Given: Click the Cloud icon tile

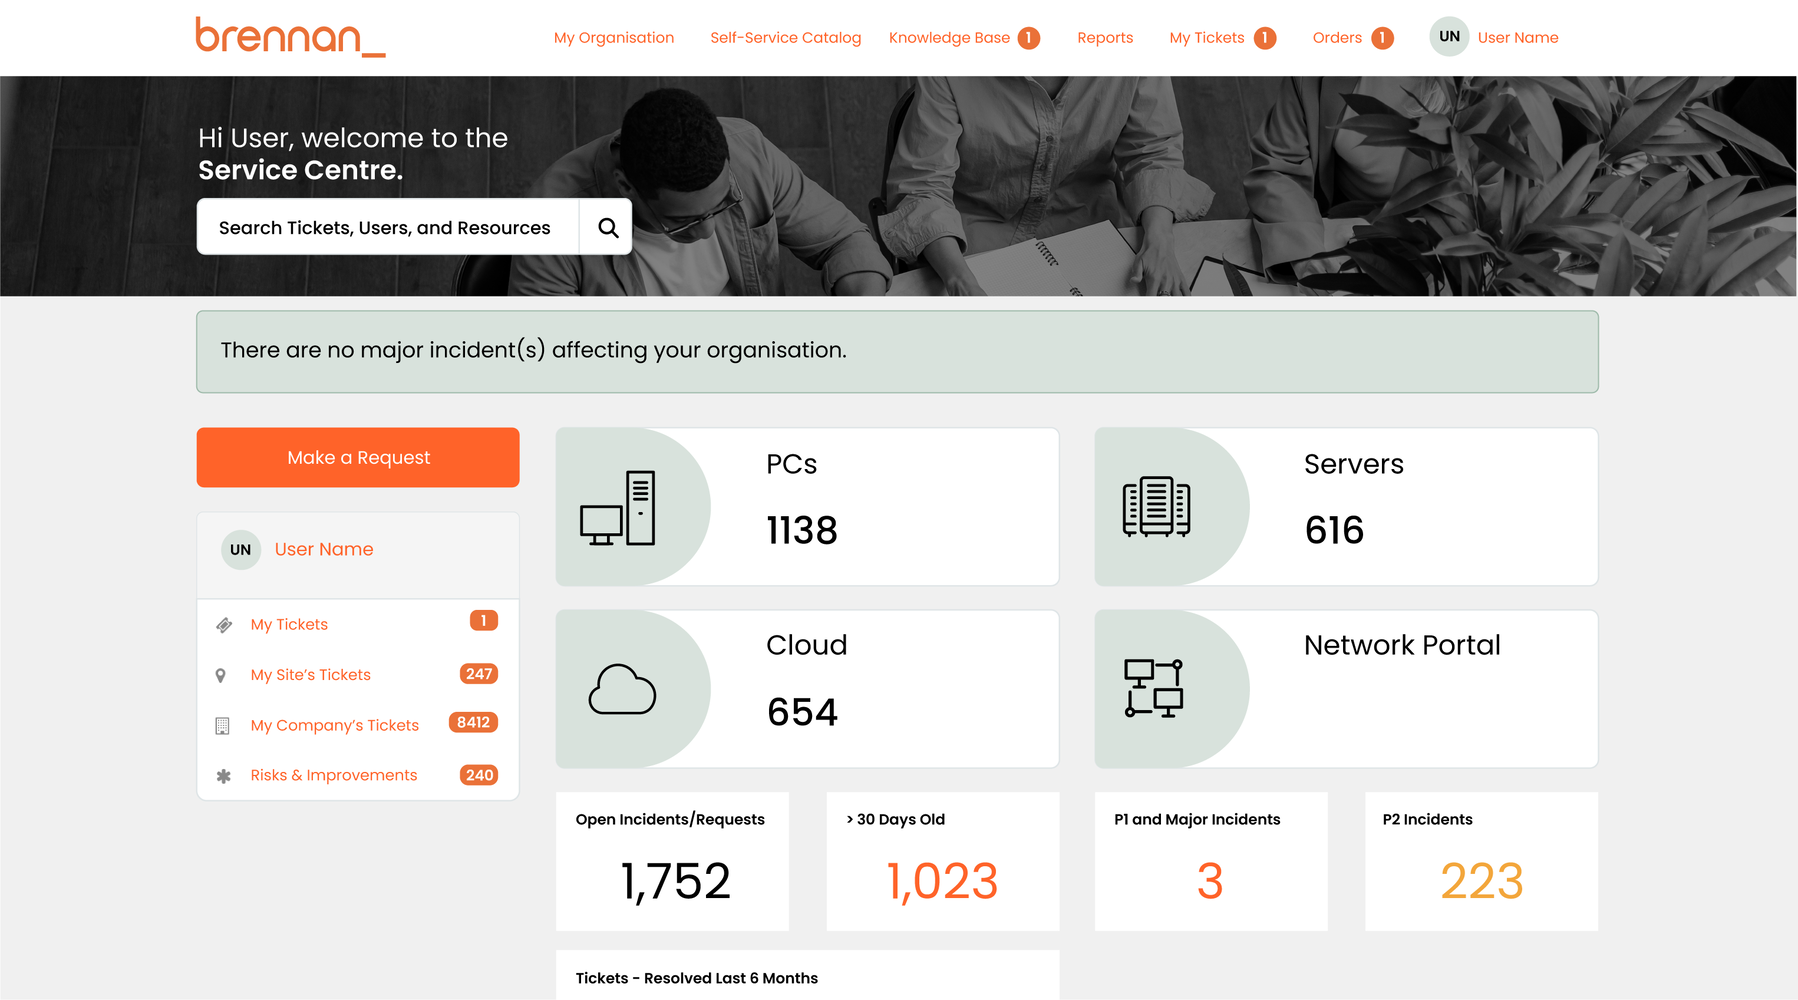Looking at the screenshot, I should pyautogui.click(x=622, y=689).
